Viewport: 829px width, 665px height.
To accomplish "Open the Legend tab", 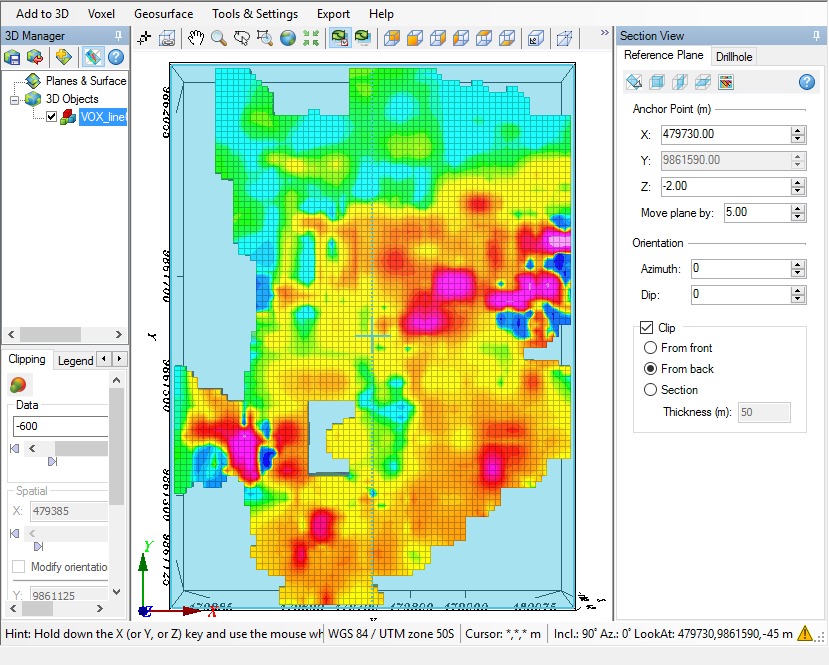I will [75, 360].
